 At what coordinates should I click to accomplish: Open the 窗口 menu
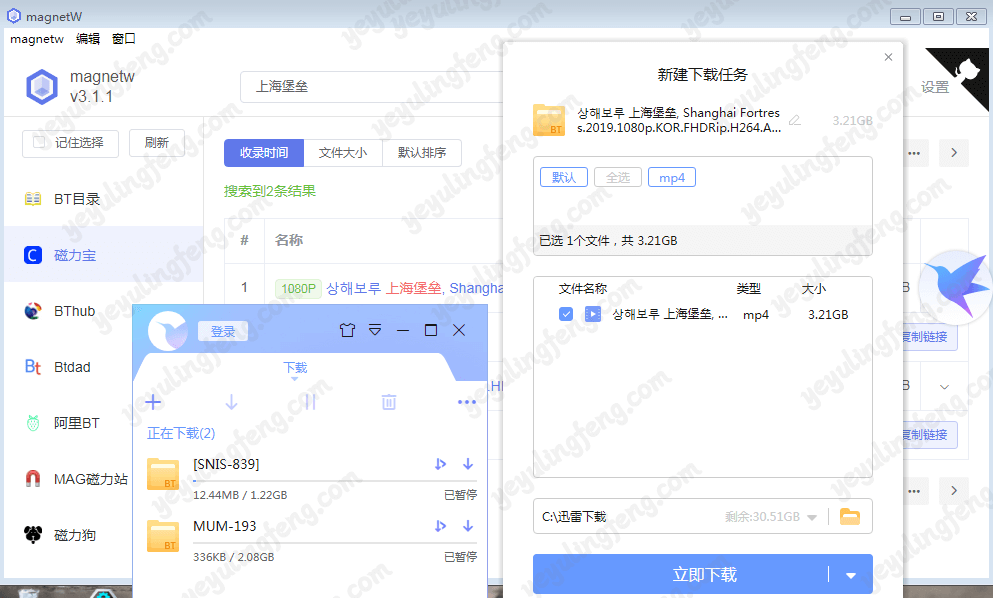(123, 39)
